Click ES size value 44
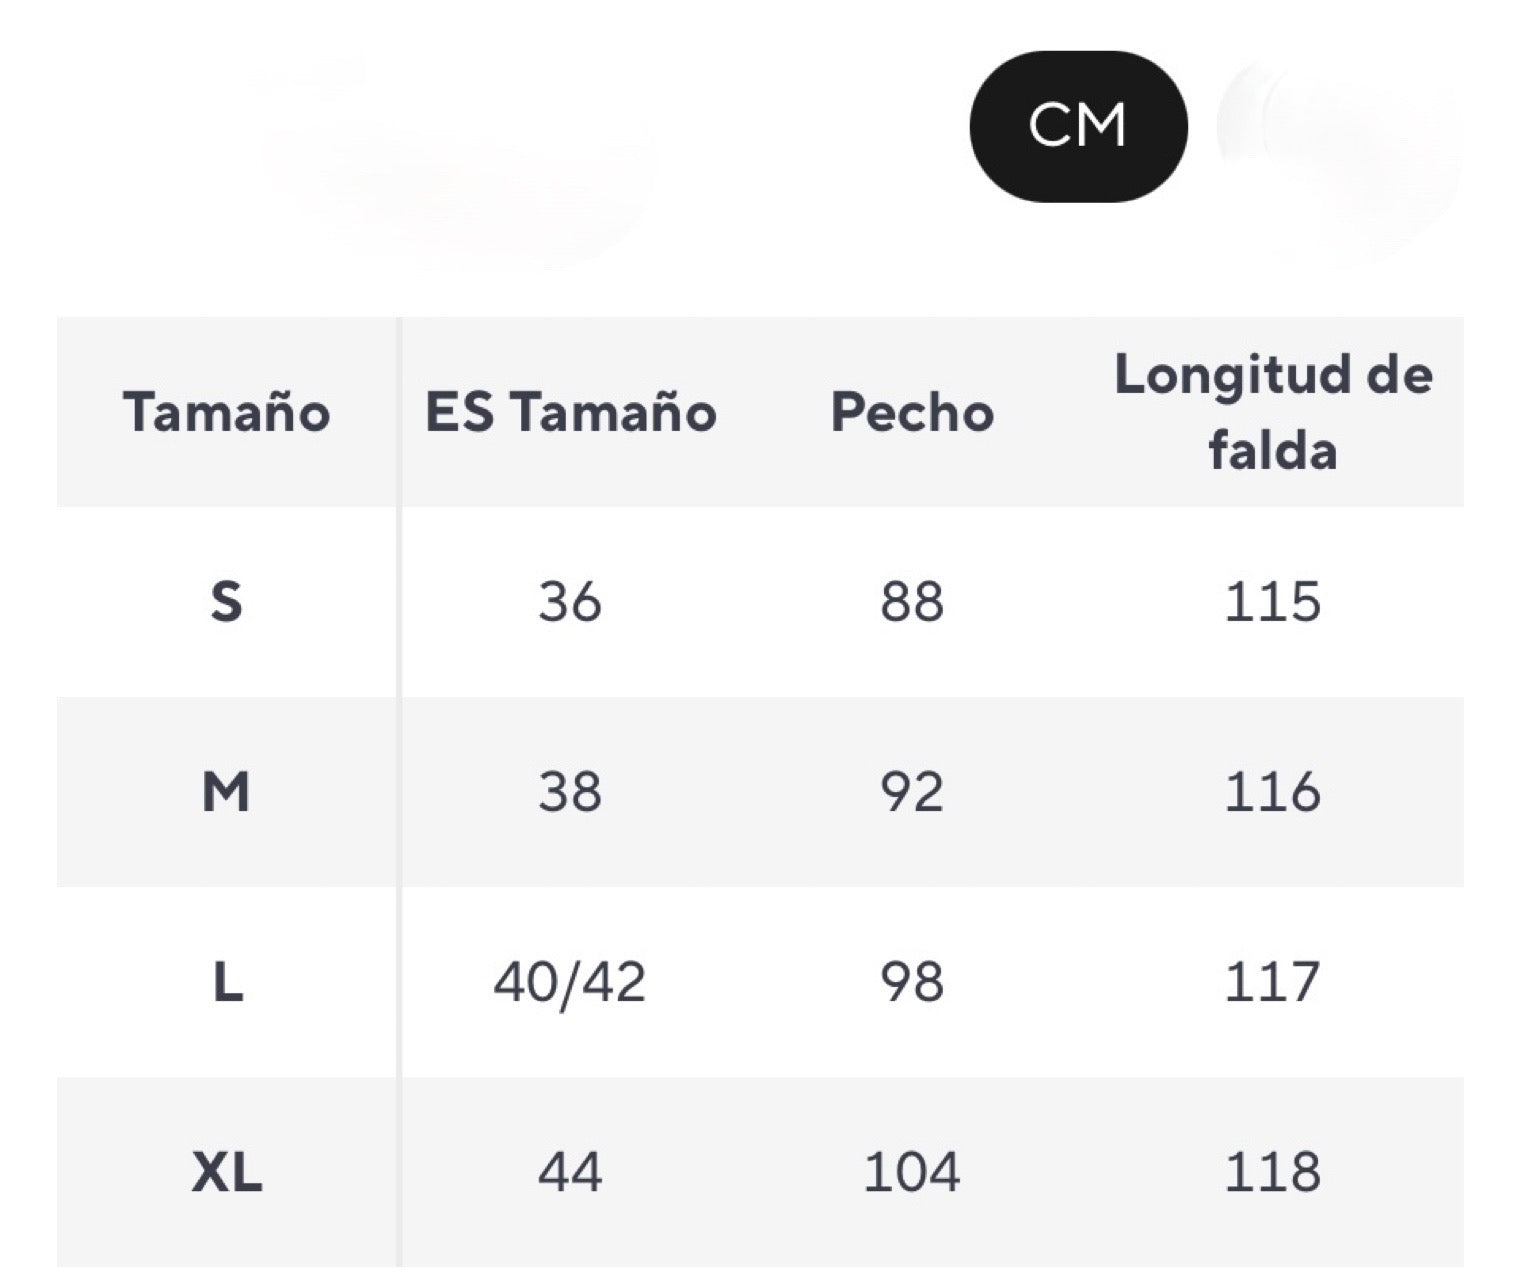 (x=570, y=1172)
